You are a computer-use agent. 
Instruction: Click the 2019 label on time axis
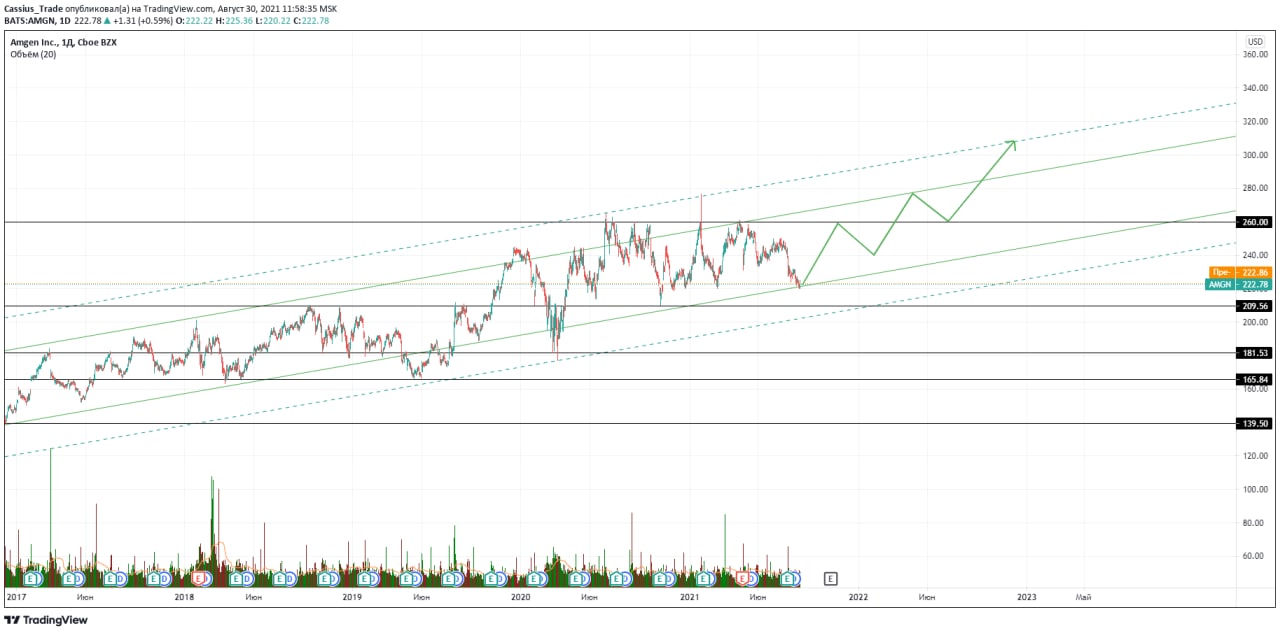(x=352, y=597)
